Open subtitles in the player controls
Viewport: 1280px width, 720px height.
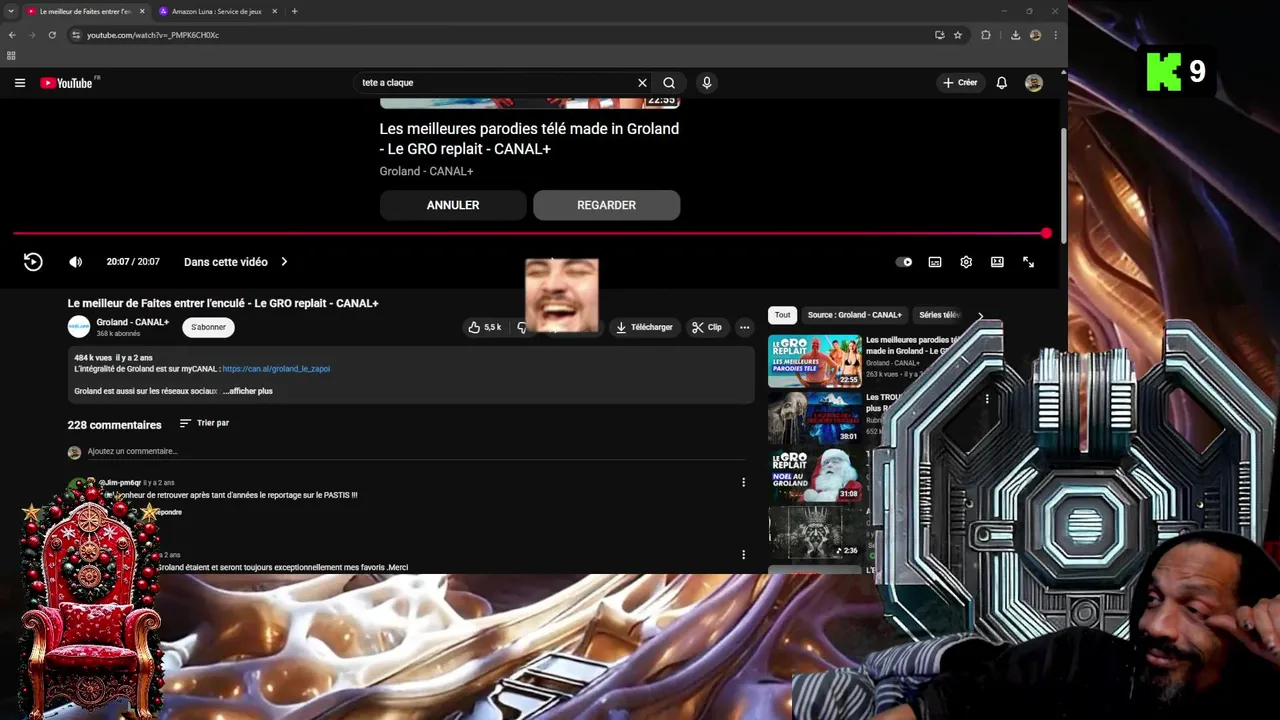click(x=935, y=262)
